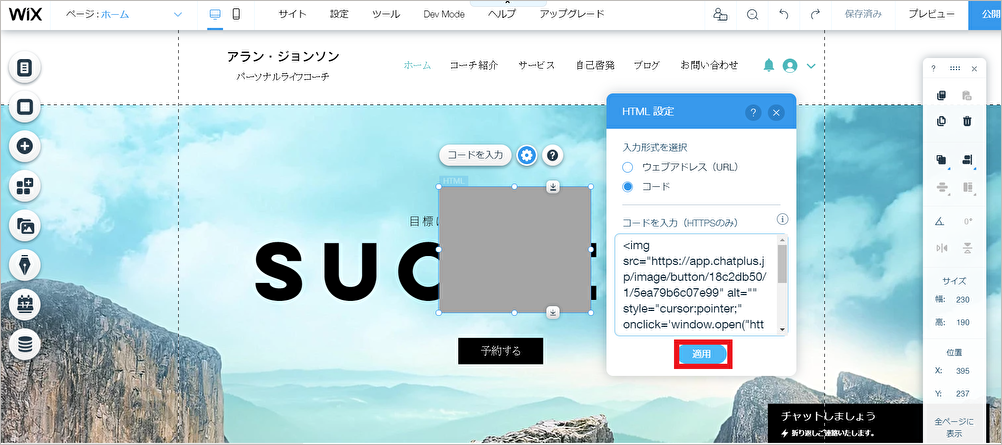Image resolution: width=1002 pixels, height=445 pixels.
Task: Click the Coach Introduction nav item
Action: click(x=474, y=65)
